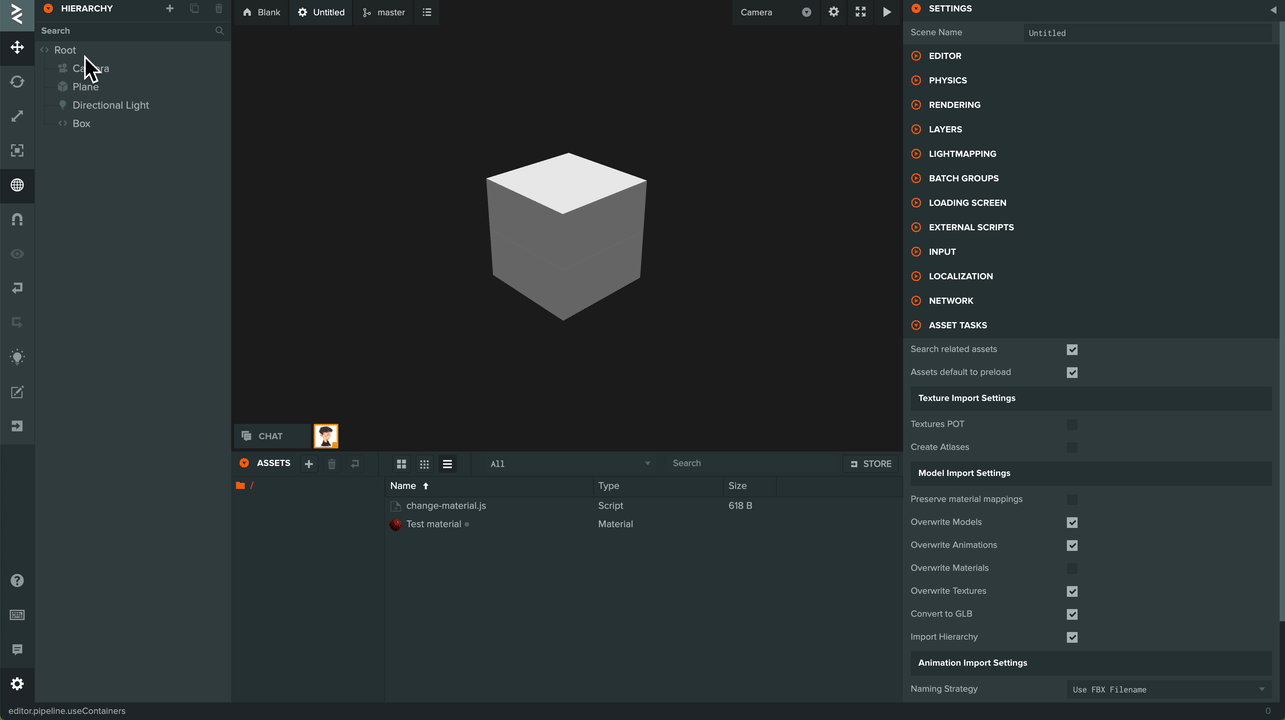Add a new entity in Hierarchy
The height and width of the screenshot is (720, 1285).
(x=170, y=9)
